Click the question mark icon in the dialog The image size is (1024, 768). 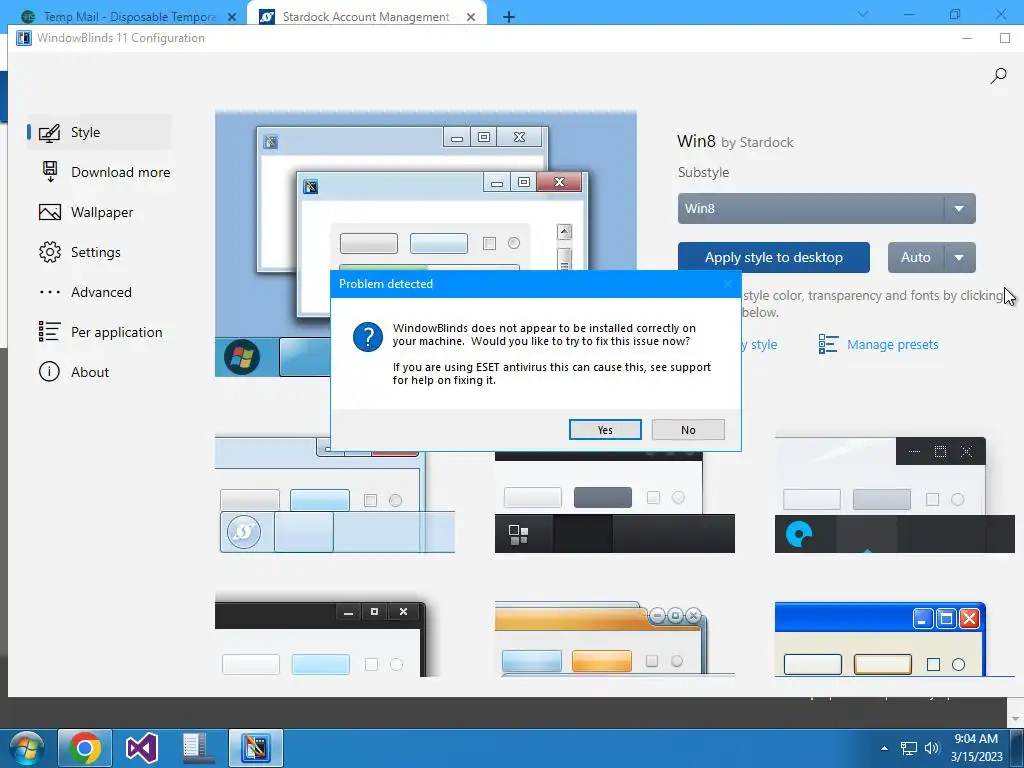point(368,336)
